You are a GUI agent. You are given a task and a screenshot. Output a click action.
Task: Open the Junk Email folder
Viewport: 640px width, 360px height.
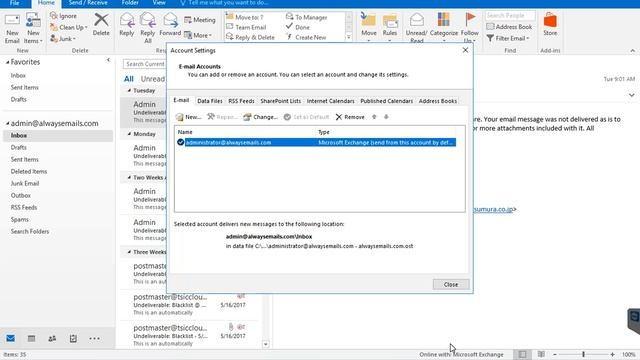pyautogui.click(x=24, y=183)
